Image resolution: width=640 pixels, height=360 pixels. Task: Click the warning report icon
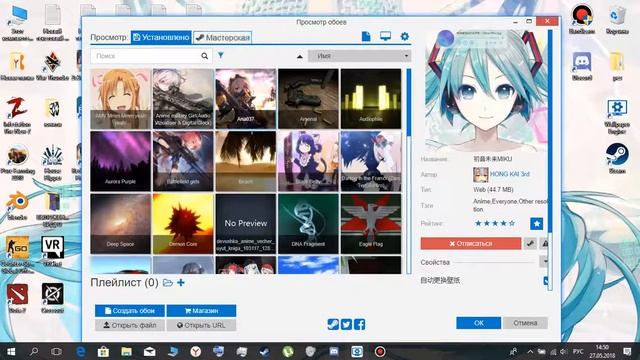pos(544,243)
